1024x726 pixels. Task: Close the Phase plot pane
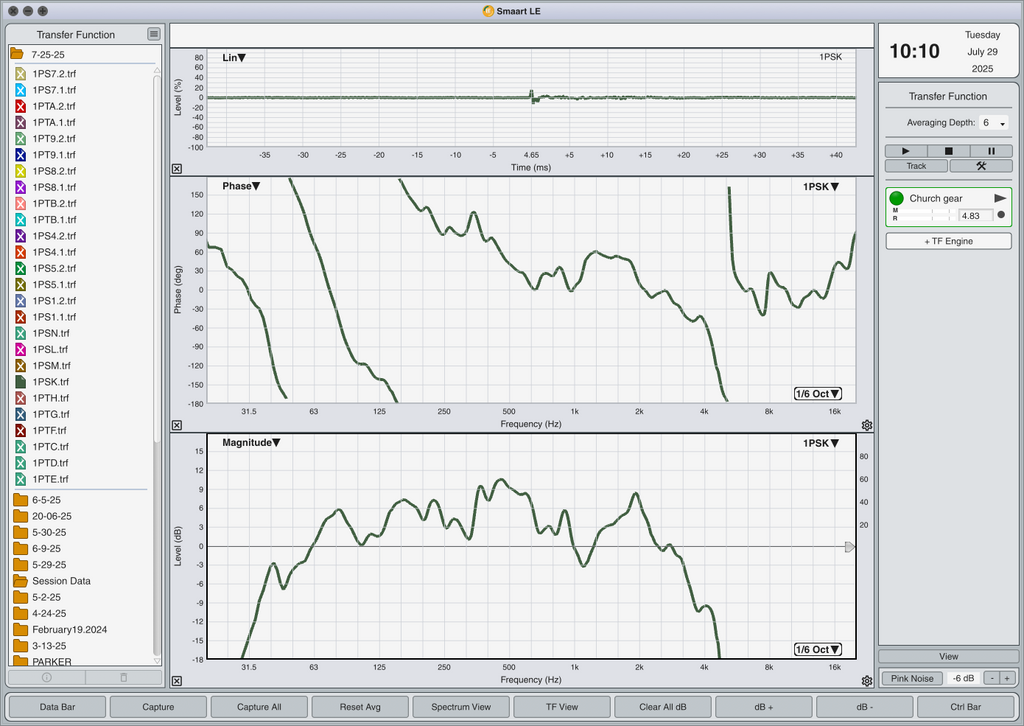pos(177,425)
